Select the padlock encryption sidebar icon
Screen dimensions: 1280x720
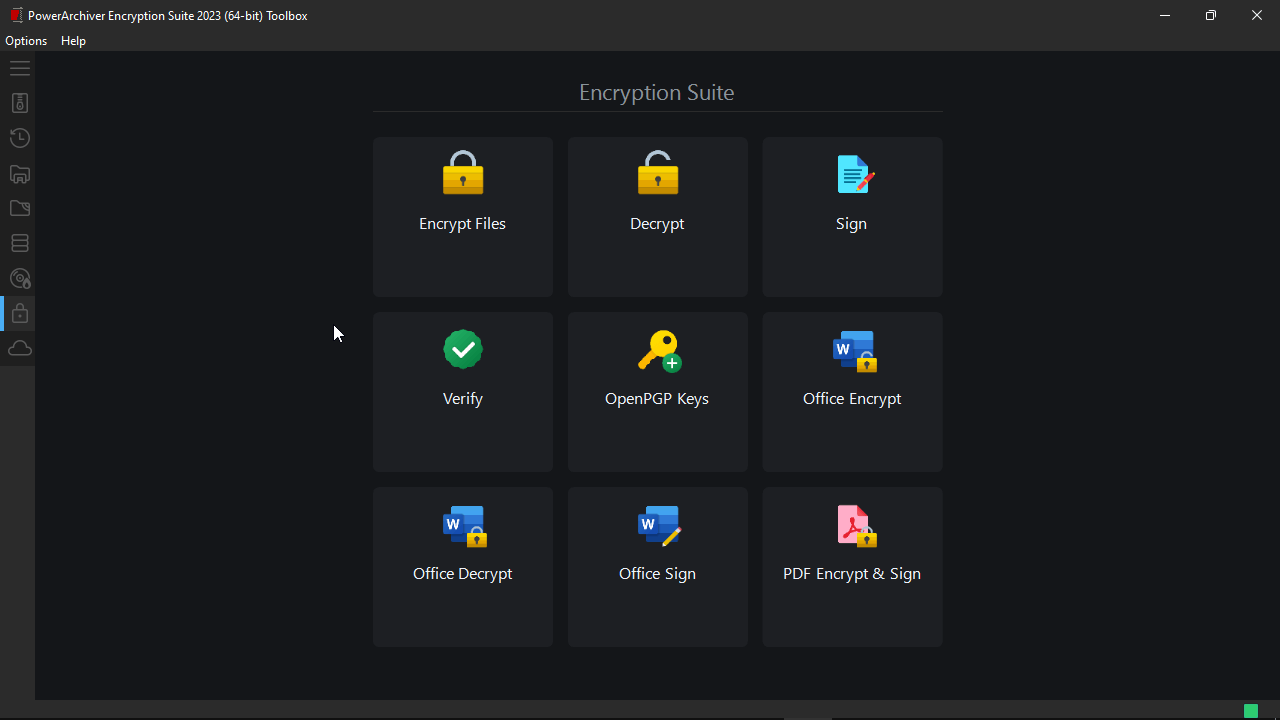point(20,314)
